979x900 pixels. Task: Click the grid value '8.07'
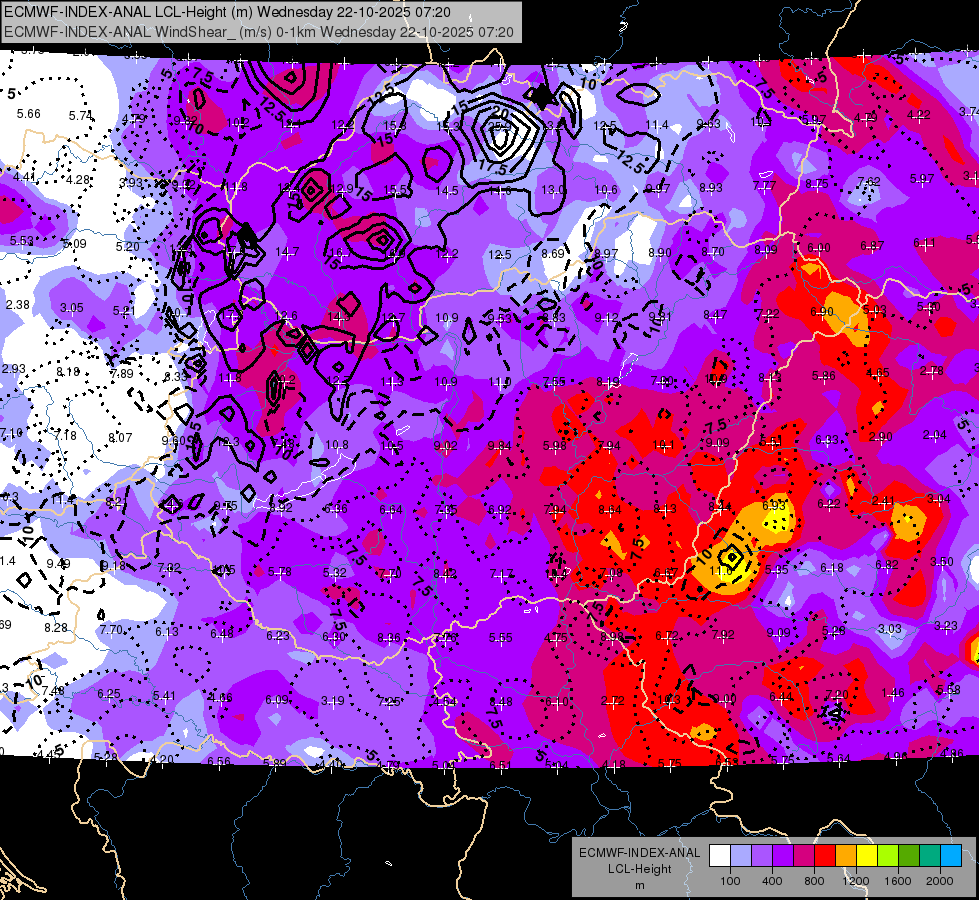pyautogui.click(x=120, y=438)
